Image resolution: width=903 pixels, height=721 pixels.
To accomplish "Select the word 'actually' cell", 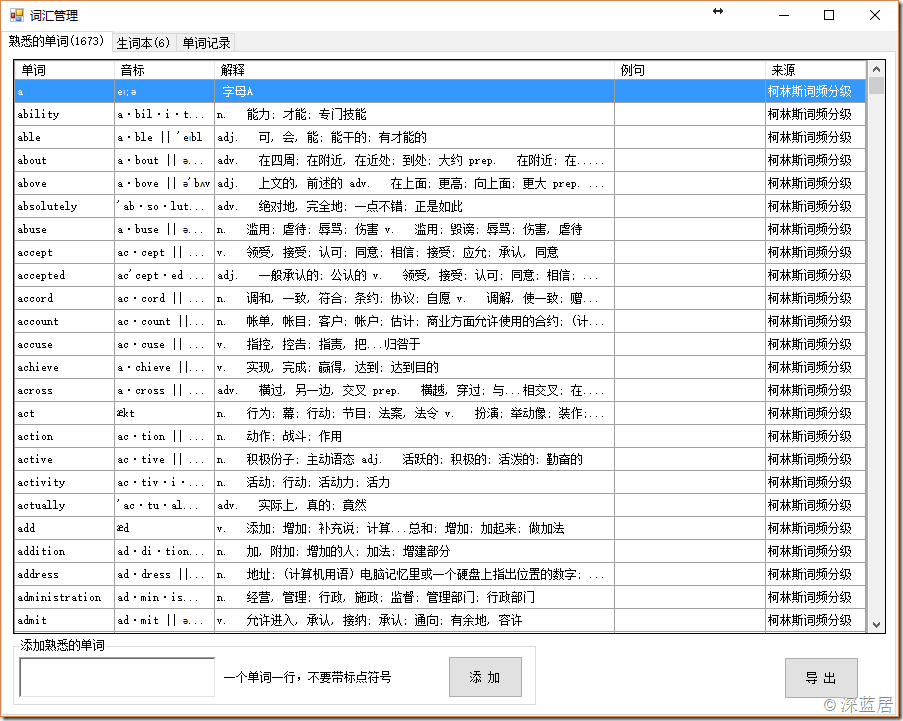I will (64, 506).
